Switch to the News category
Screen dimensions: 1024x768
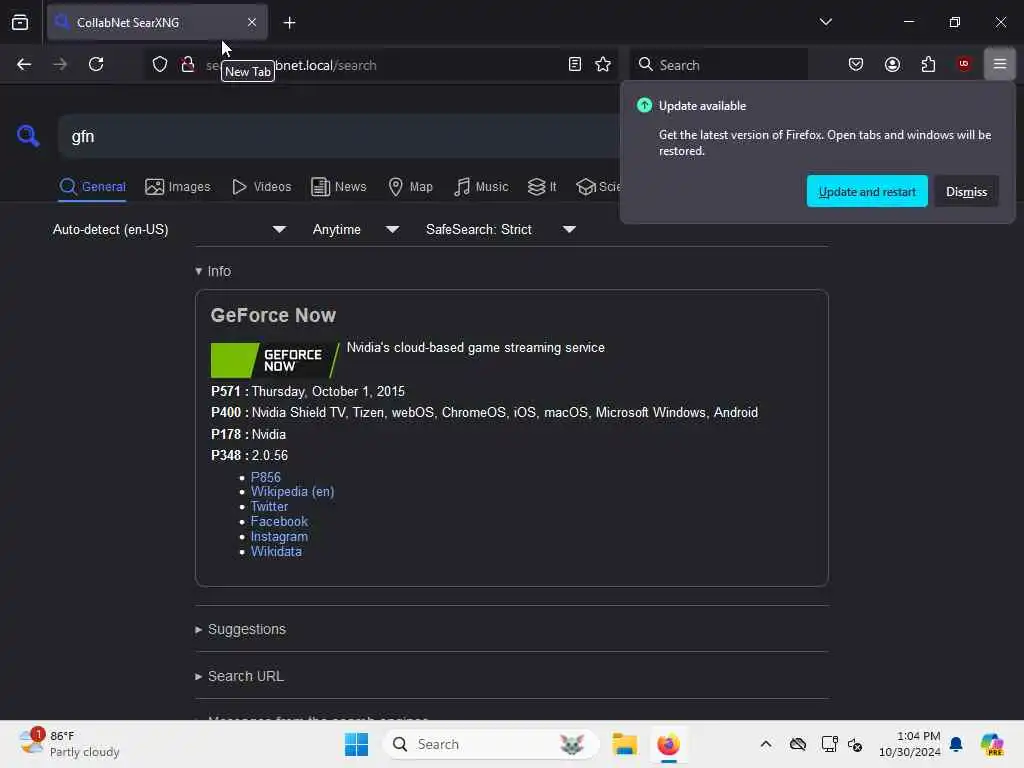[x=338, y=187]
